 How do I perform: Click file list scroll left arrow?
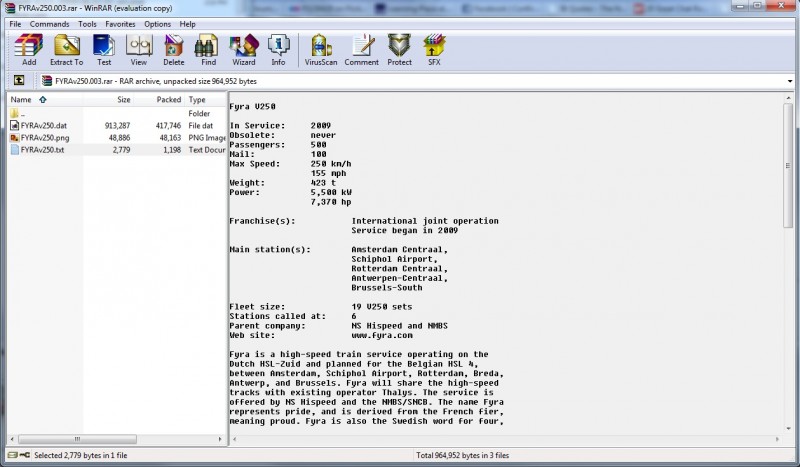tap(12, 439)
